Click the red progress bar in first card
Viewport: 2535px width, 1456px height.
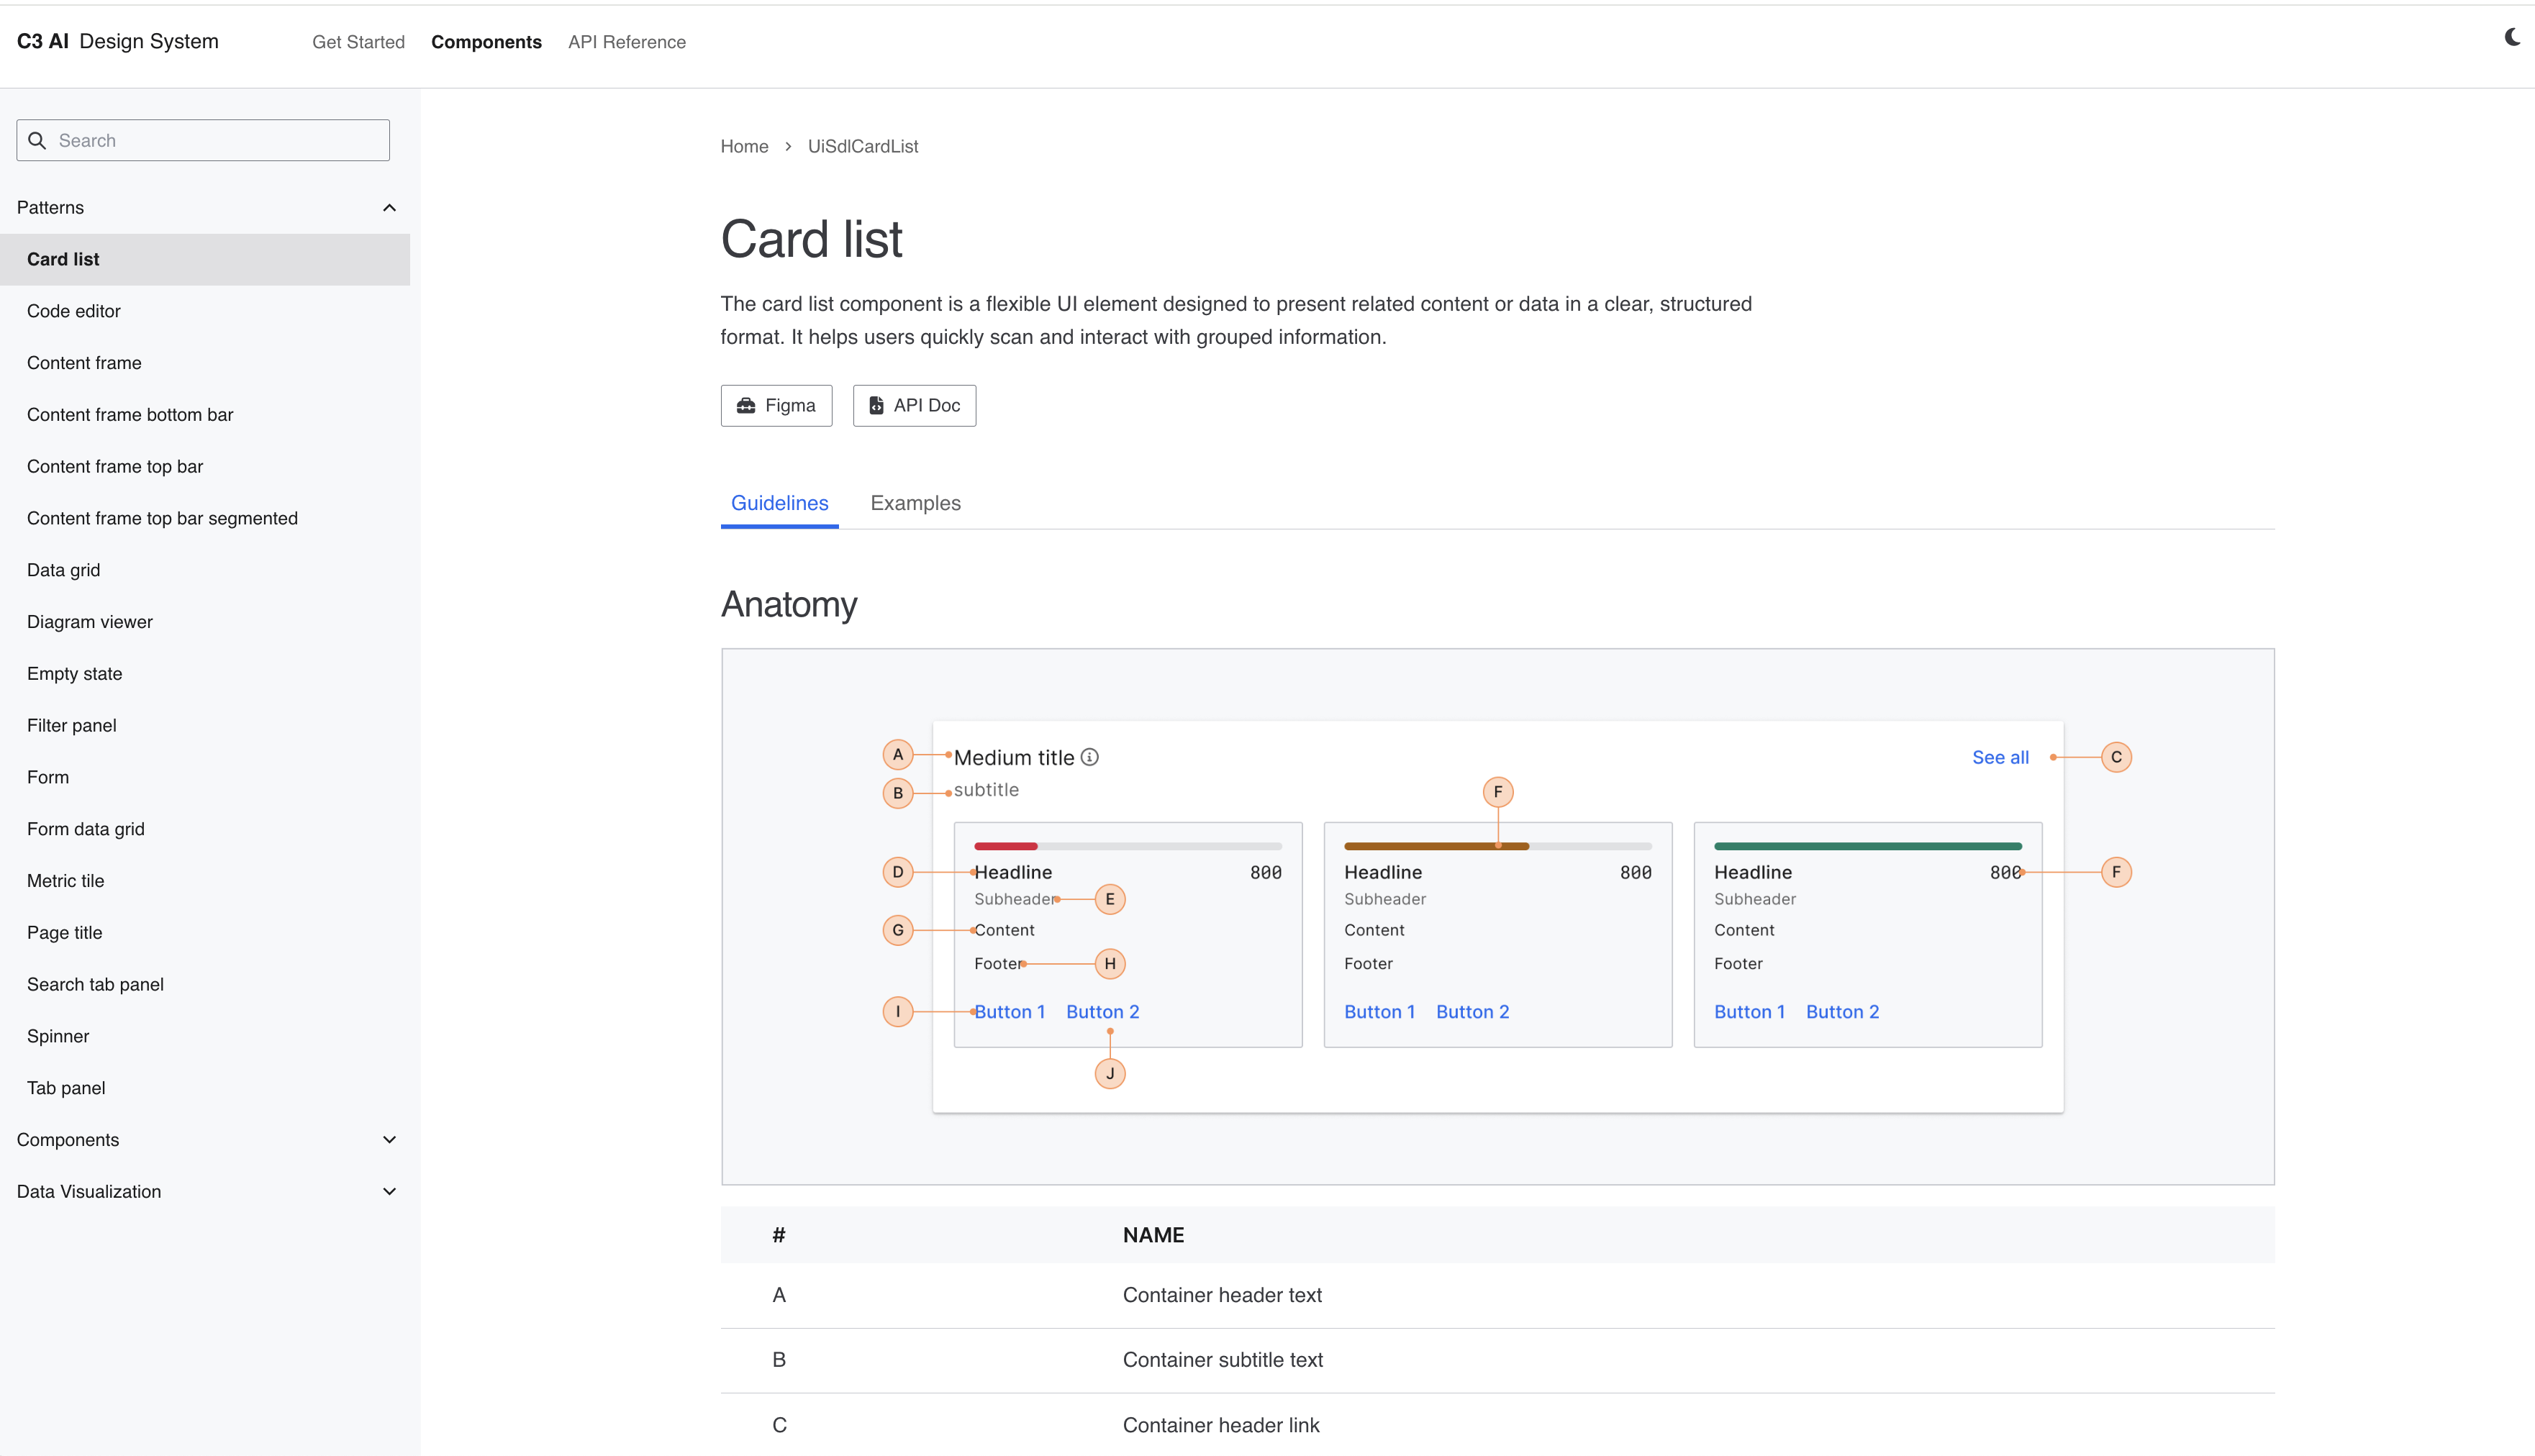(x=1006, y=847)
